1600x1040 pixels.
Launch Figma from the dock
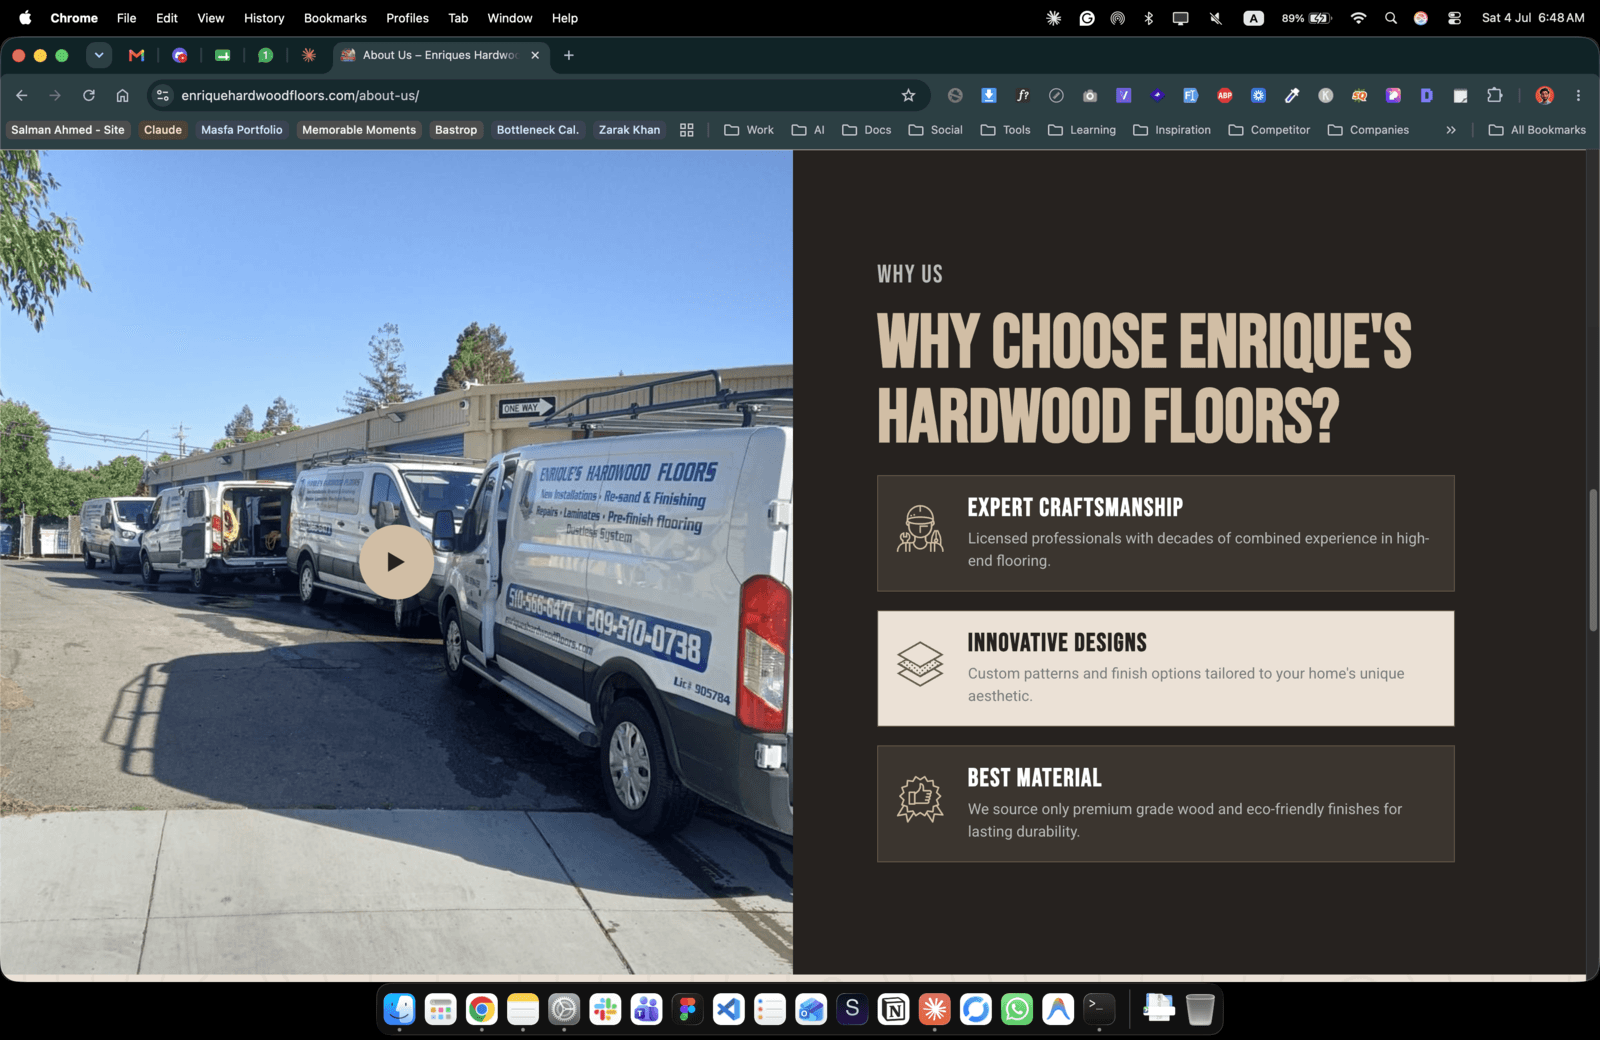coord(687,1010)
